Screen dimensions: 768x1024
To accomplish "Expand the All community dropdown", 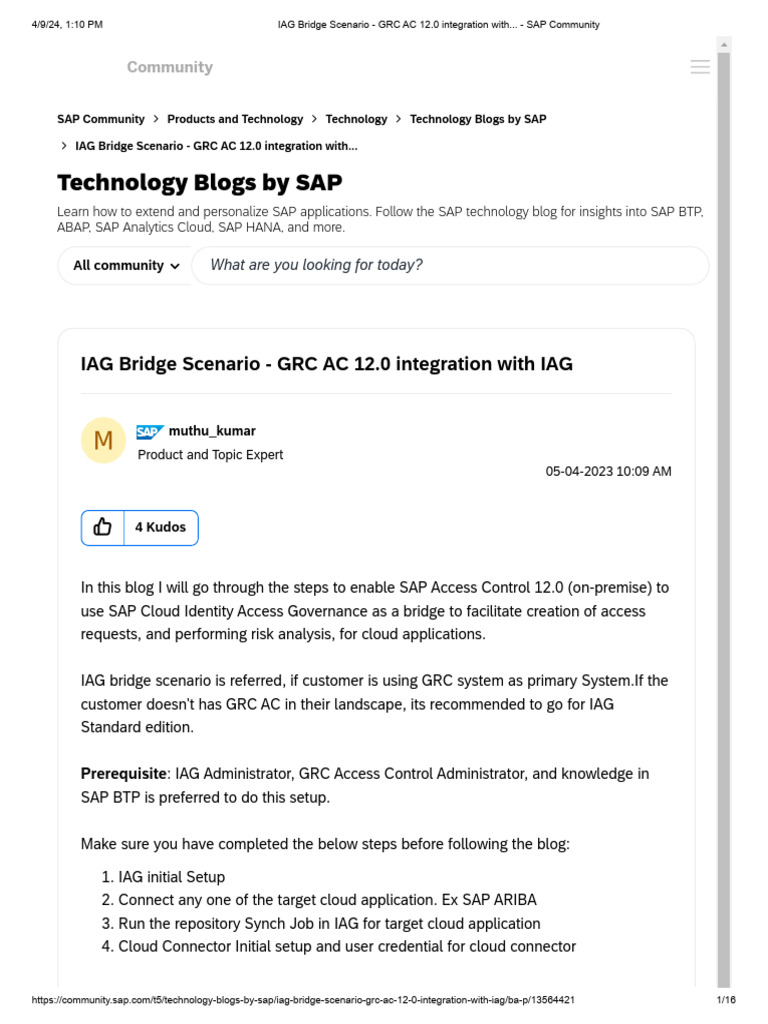I will click(x=125, y=265).
